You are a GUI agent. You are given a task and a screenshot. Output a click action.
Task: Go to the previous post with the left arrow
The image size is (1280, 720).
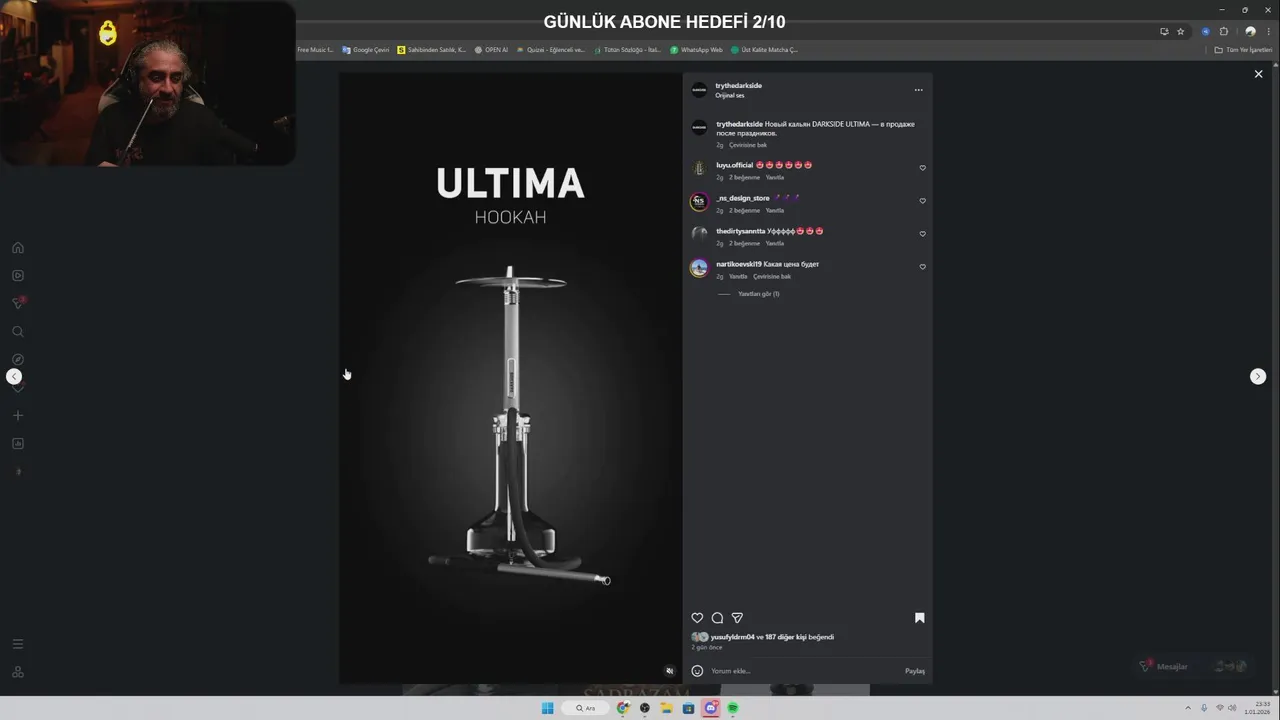pyautogui.click(x=14, y=376)
